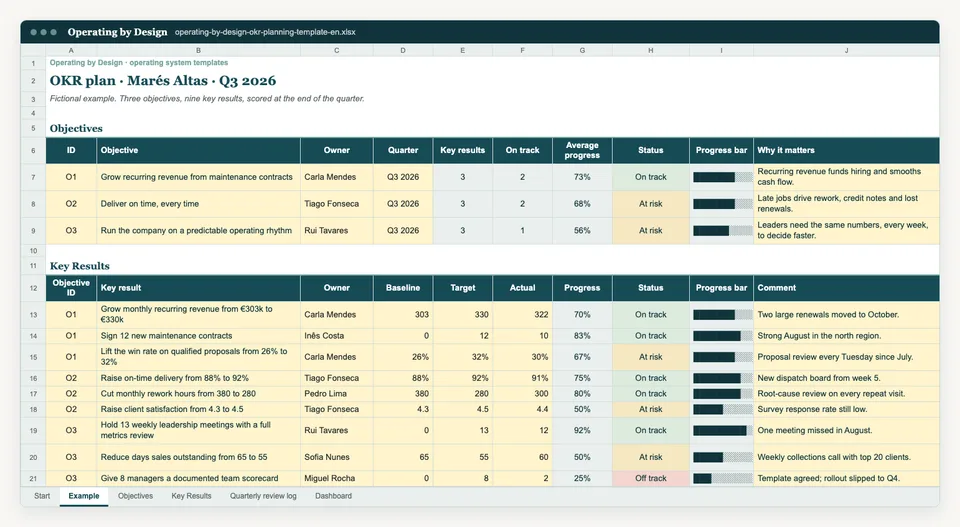Image resolution: width=960 pixels, height=527 pixels.
Task: Click the Key Results section heading
Action: [80, 266]
